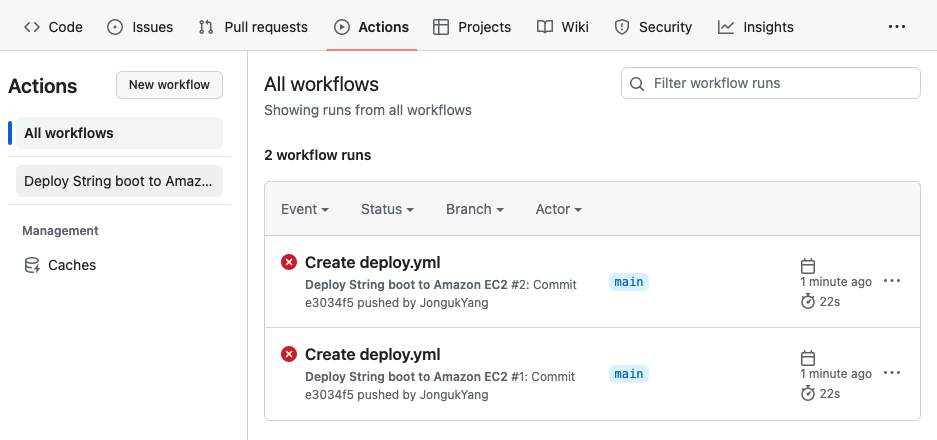Image resolution: width=937 pixels, height=440 pixels.
Task: Click the Projects table icon
Action: 441,27
